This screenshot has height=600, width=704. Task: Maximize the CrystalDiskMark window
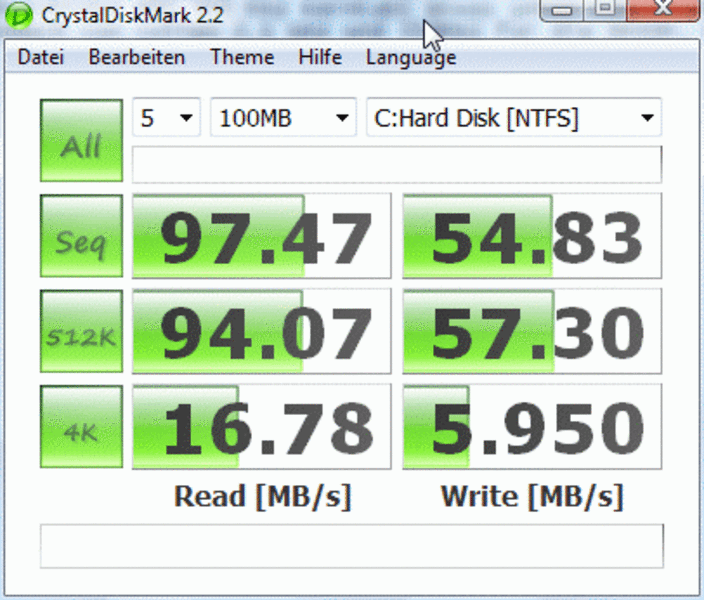tap(605, 9)
